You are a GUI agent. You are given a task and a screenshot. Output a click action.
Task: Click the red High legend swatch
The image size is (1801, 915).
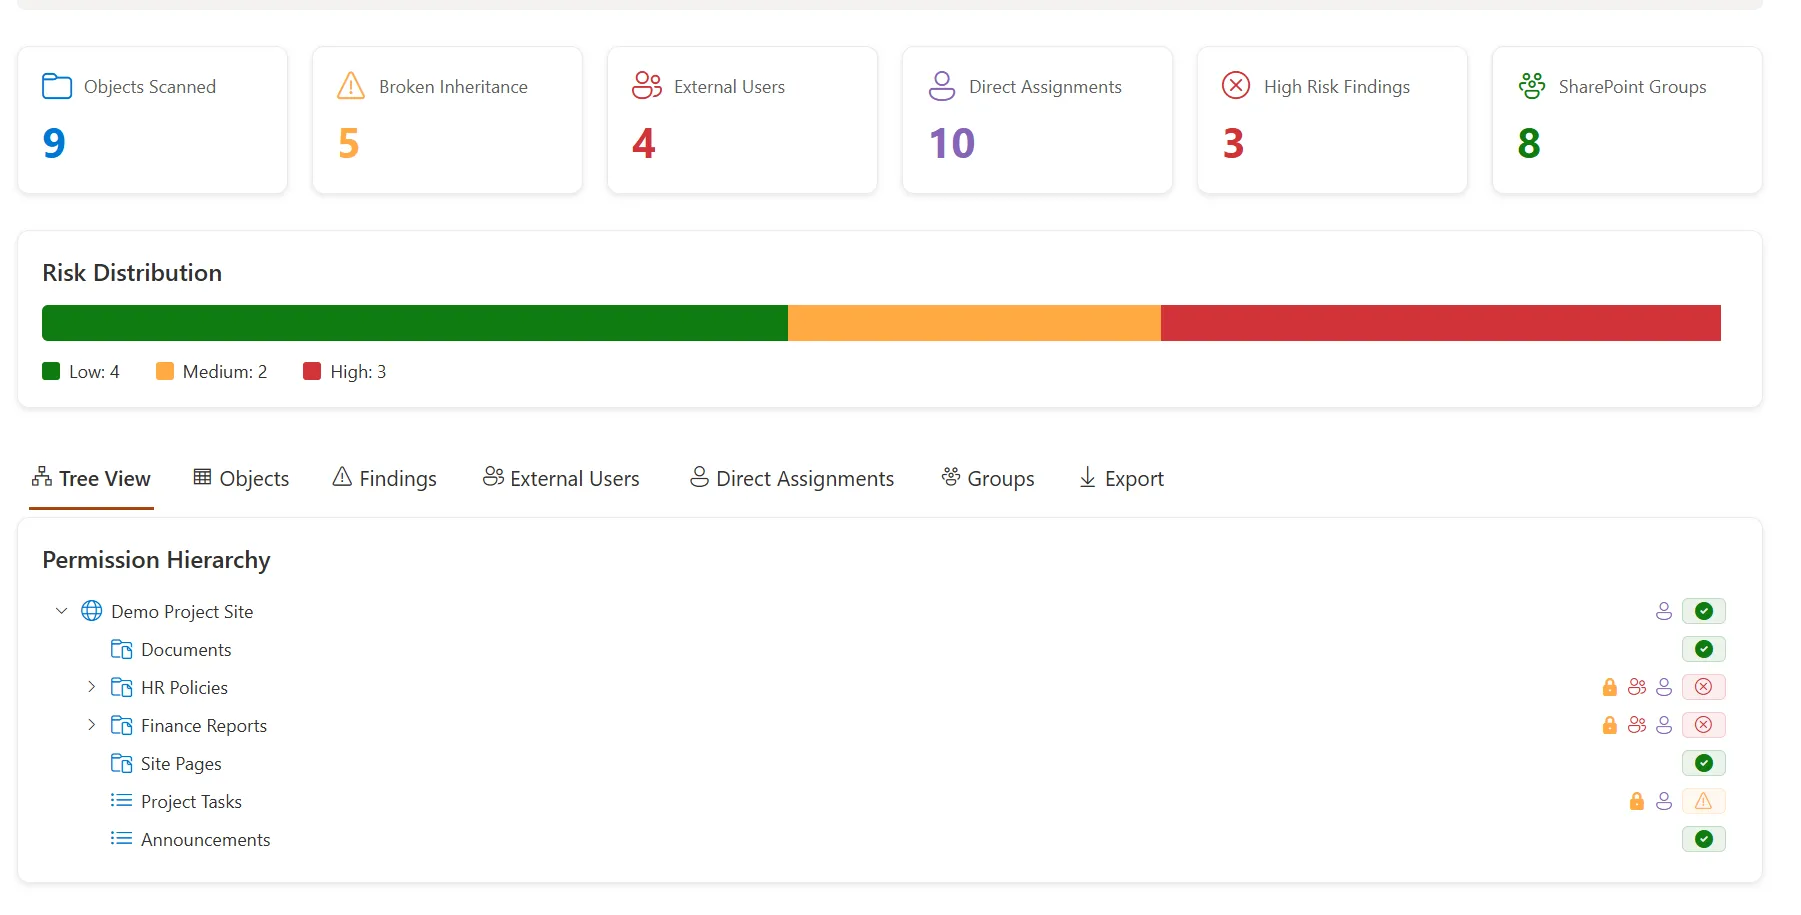point(312,371)
